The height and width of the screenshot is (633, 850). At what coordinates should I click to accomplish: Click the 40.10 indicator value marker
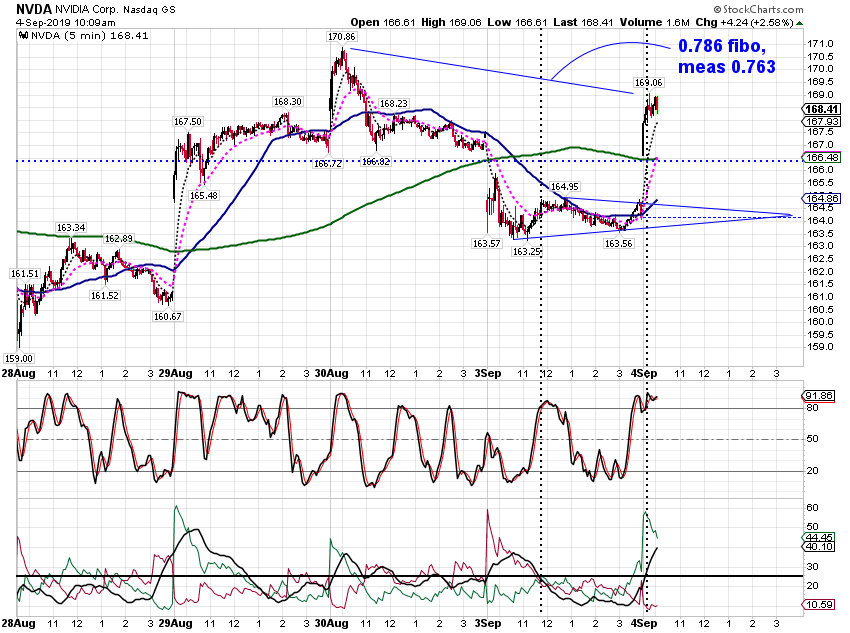click(818, 546)
